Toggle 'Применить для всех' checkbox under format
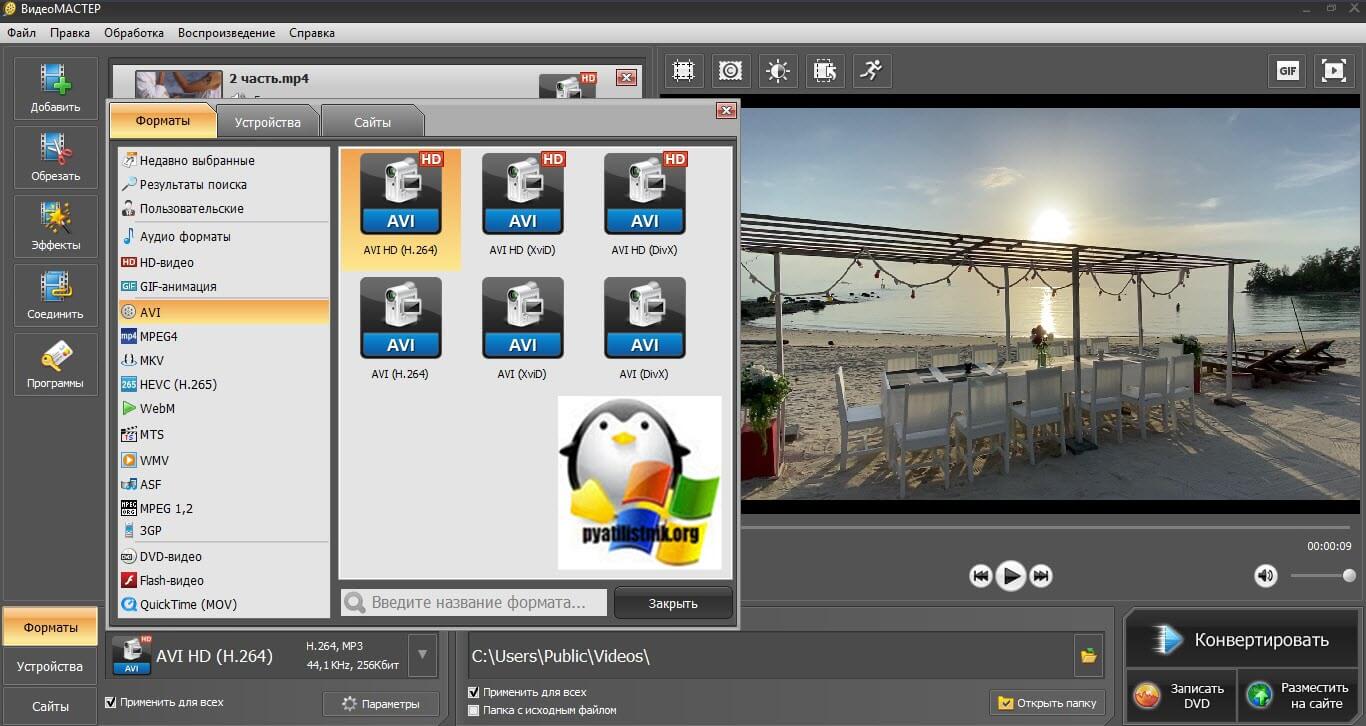 click(111, 703)
